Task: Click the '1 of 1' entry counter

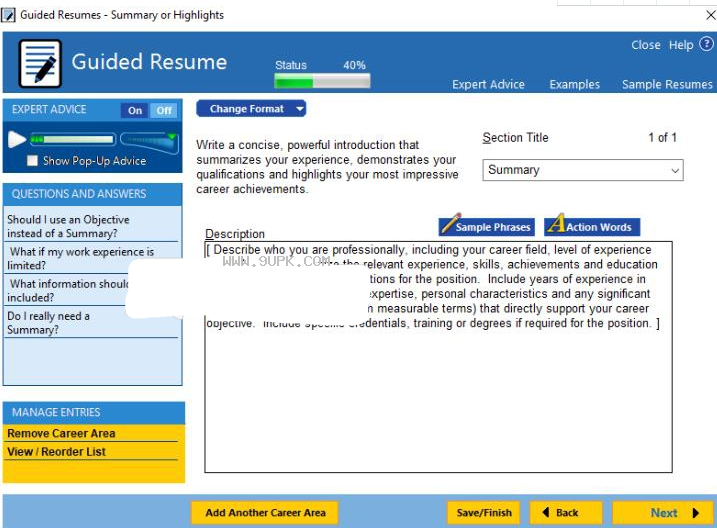Action: point(662,138)
